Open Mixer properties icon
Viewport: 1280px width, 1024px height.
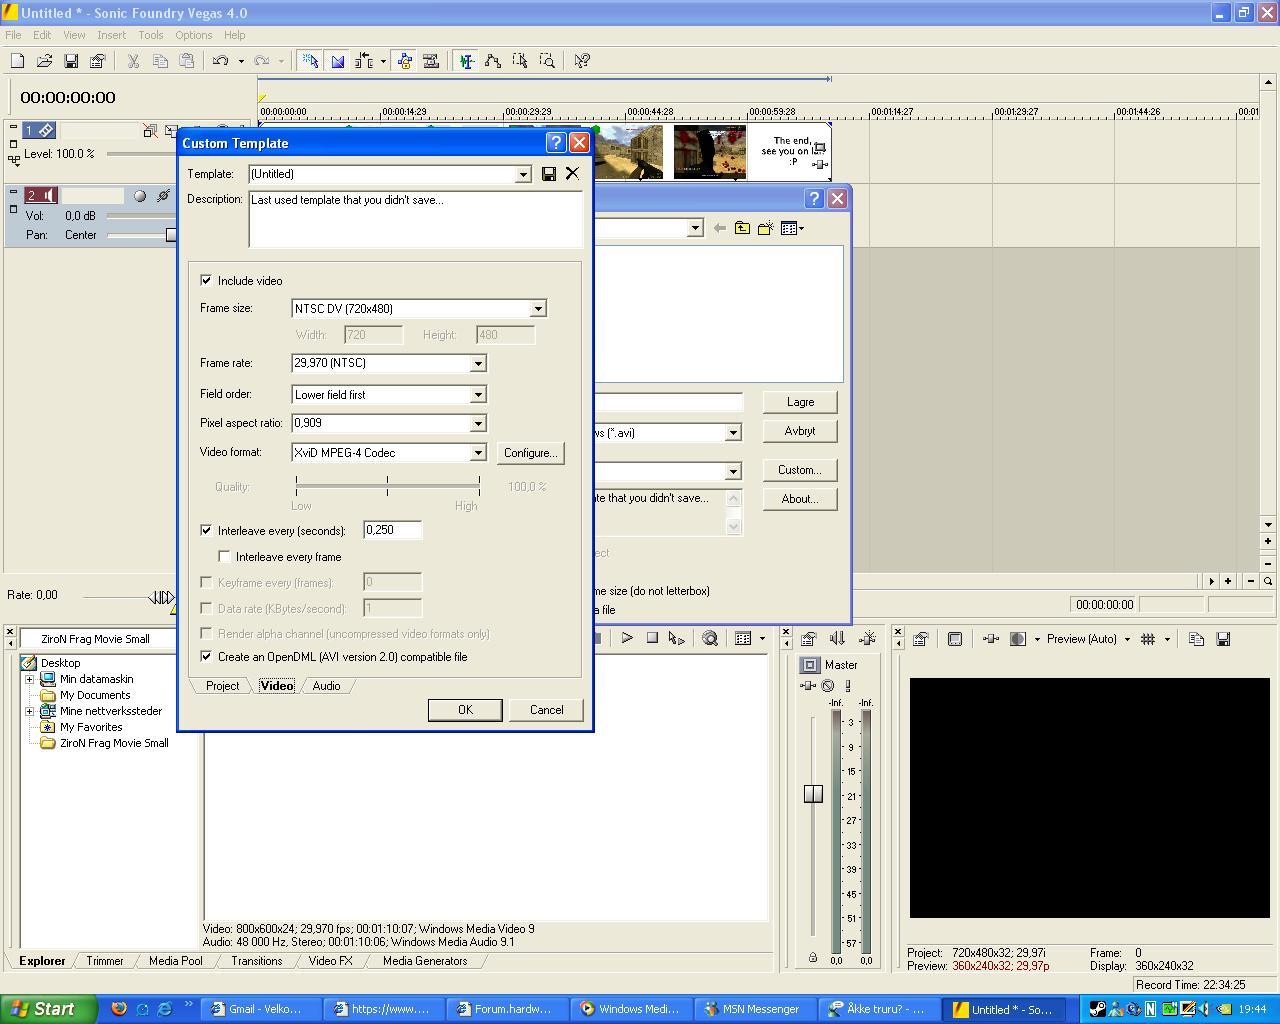[x=809, y=639]
